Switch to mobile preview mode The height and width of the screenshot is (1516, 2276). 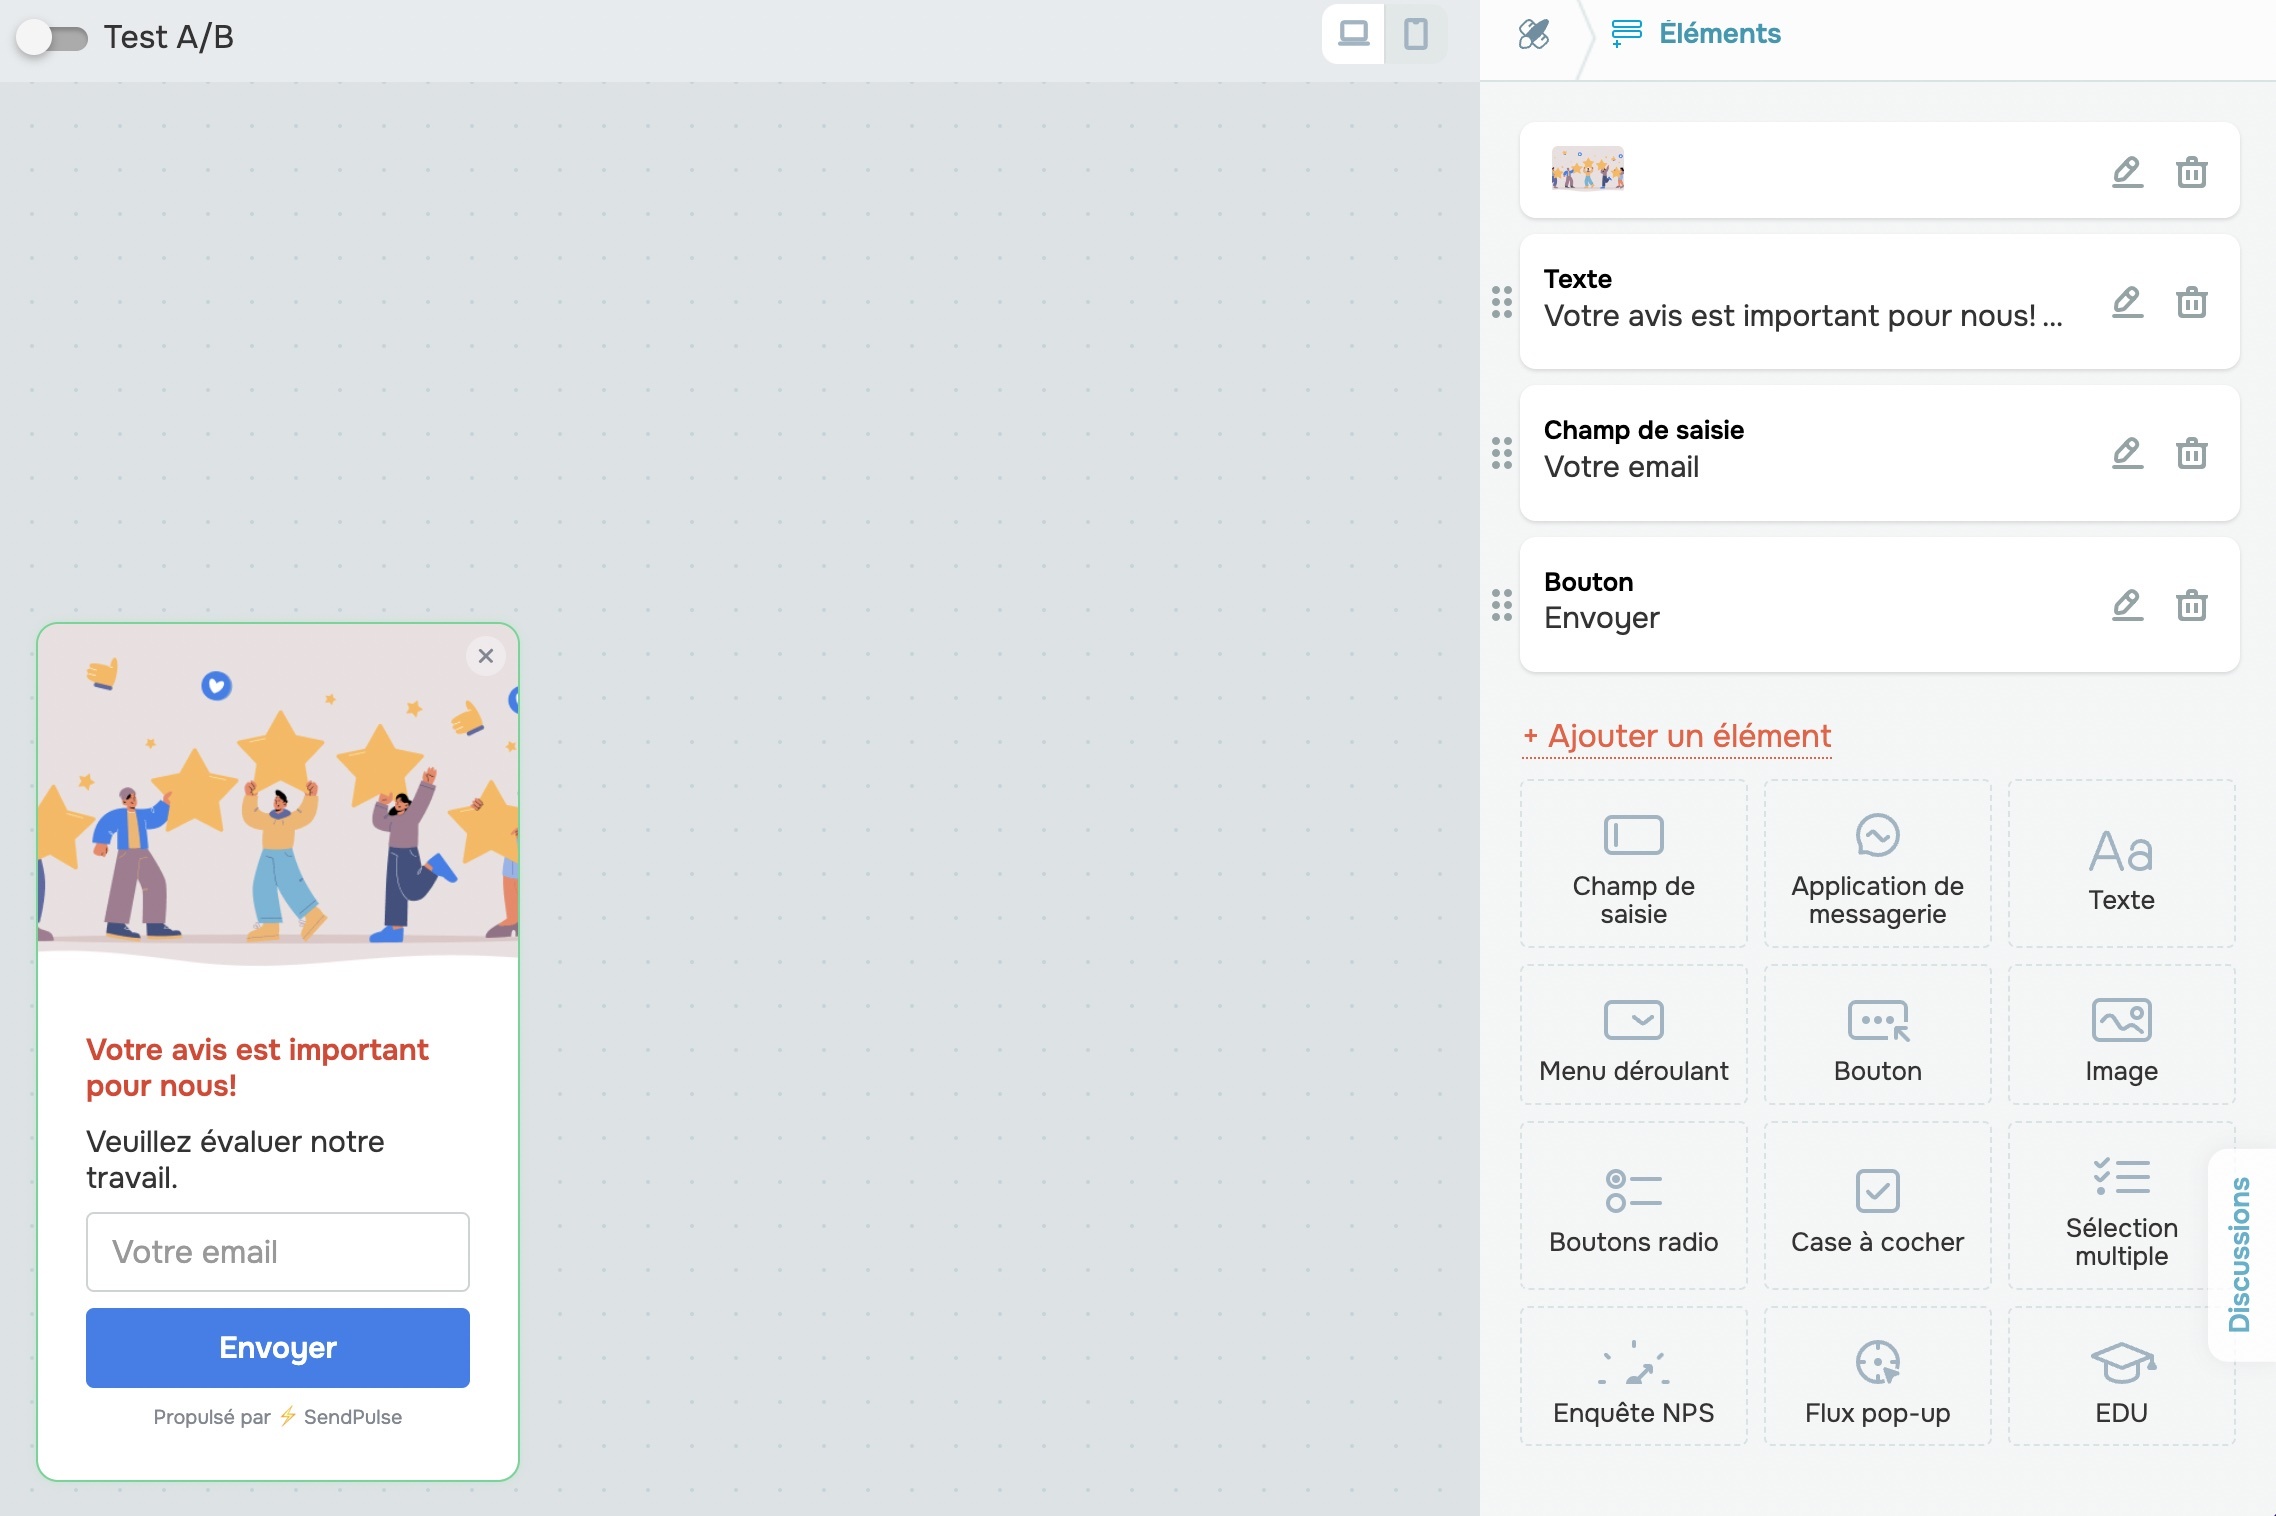[x=1417, y=35]
